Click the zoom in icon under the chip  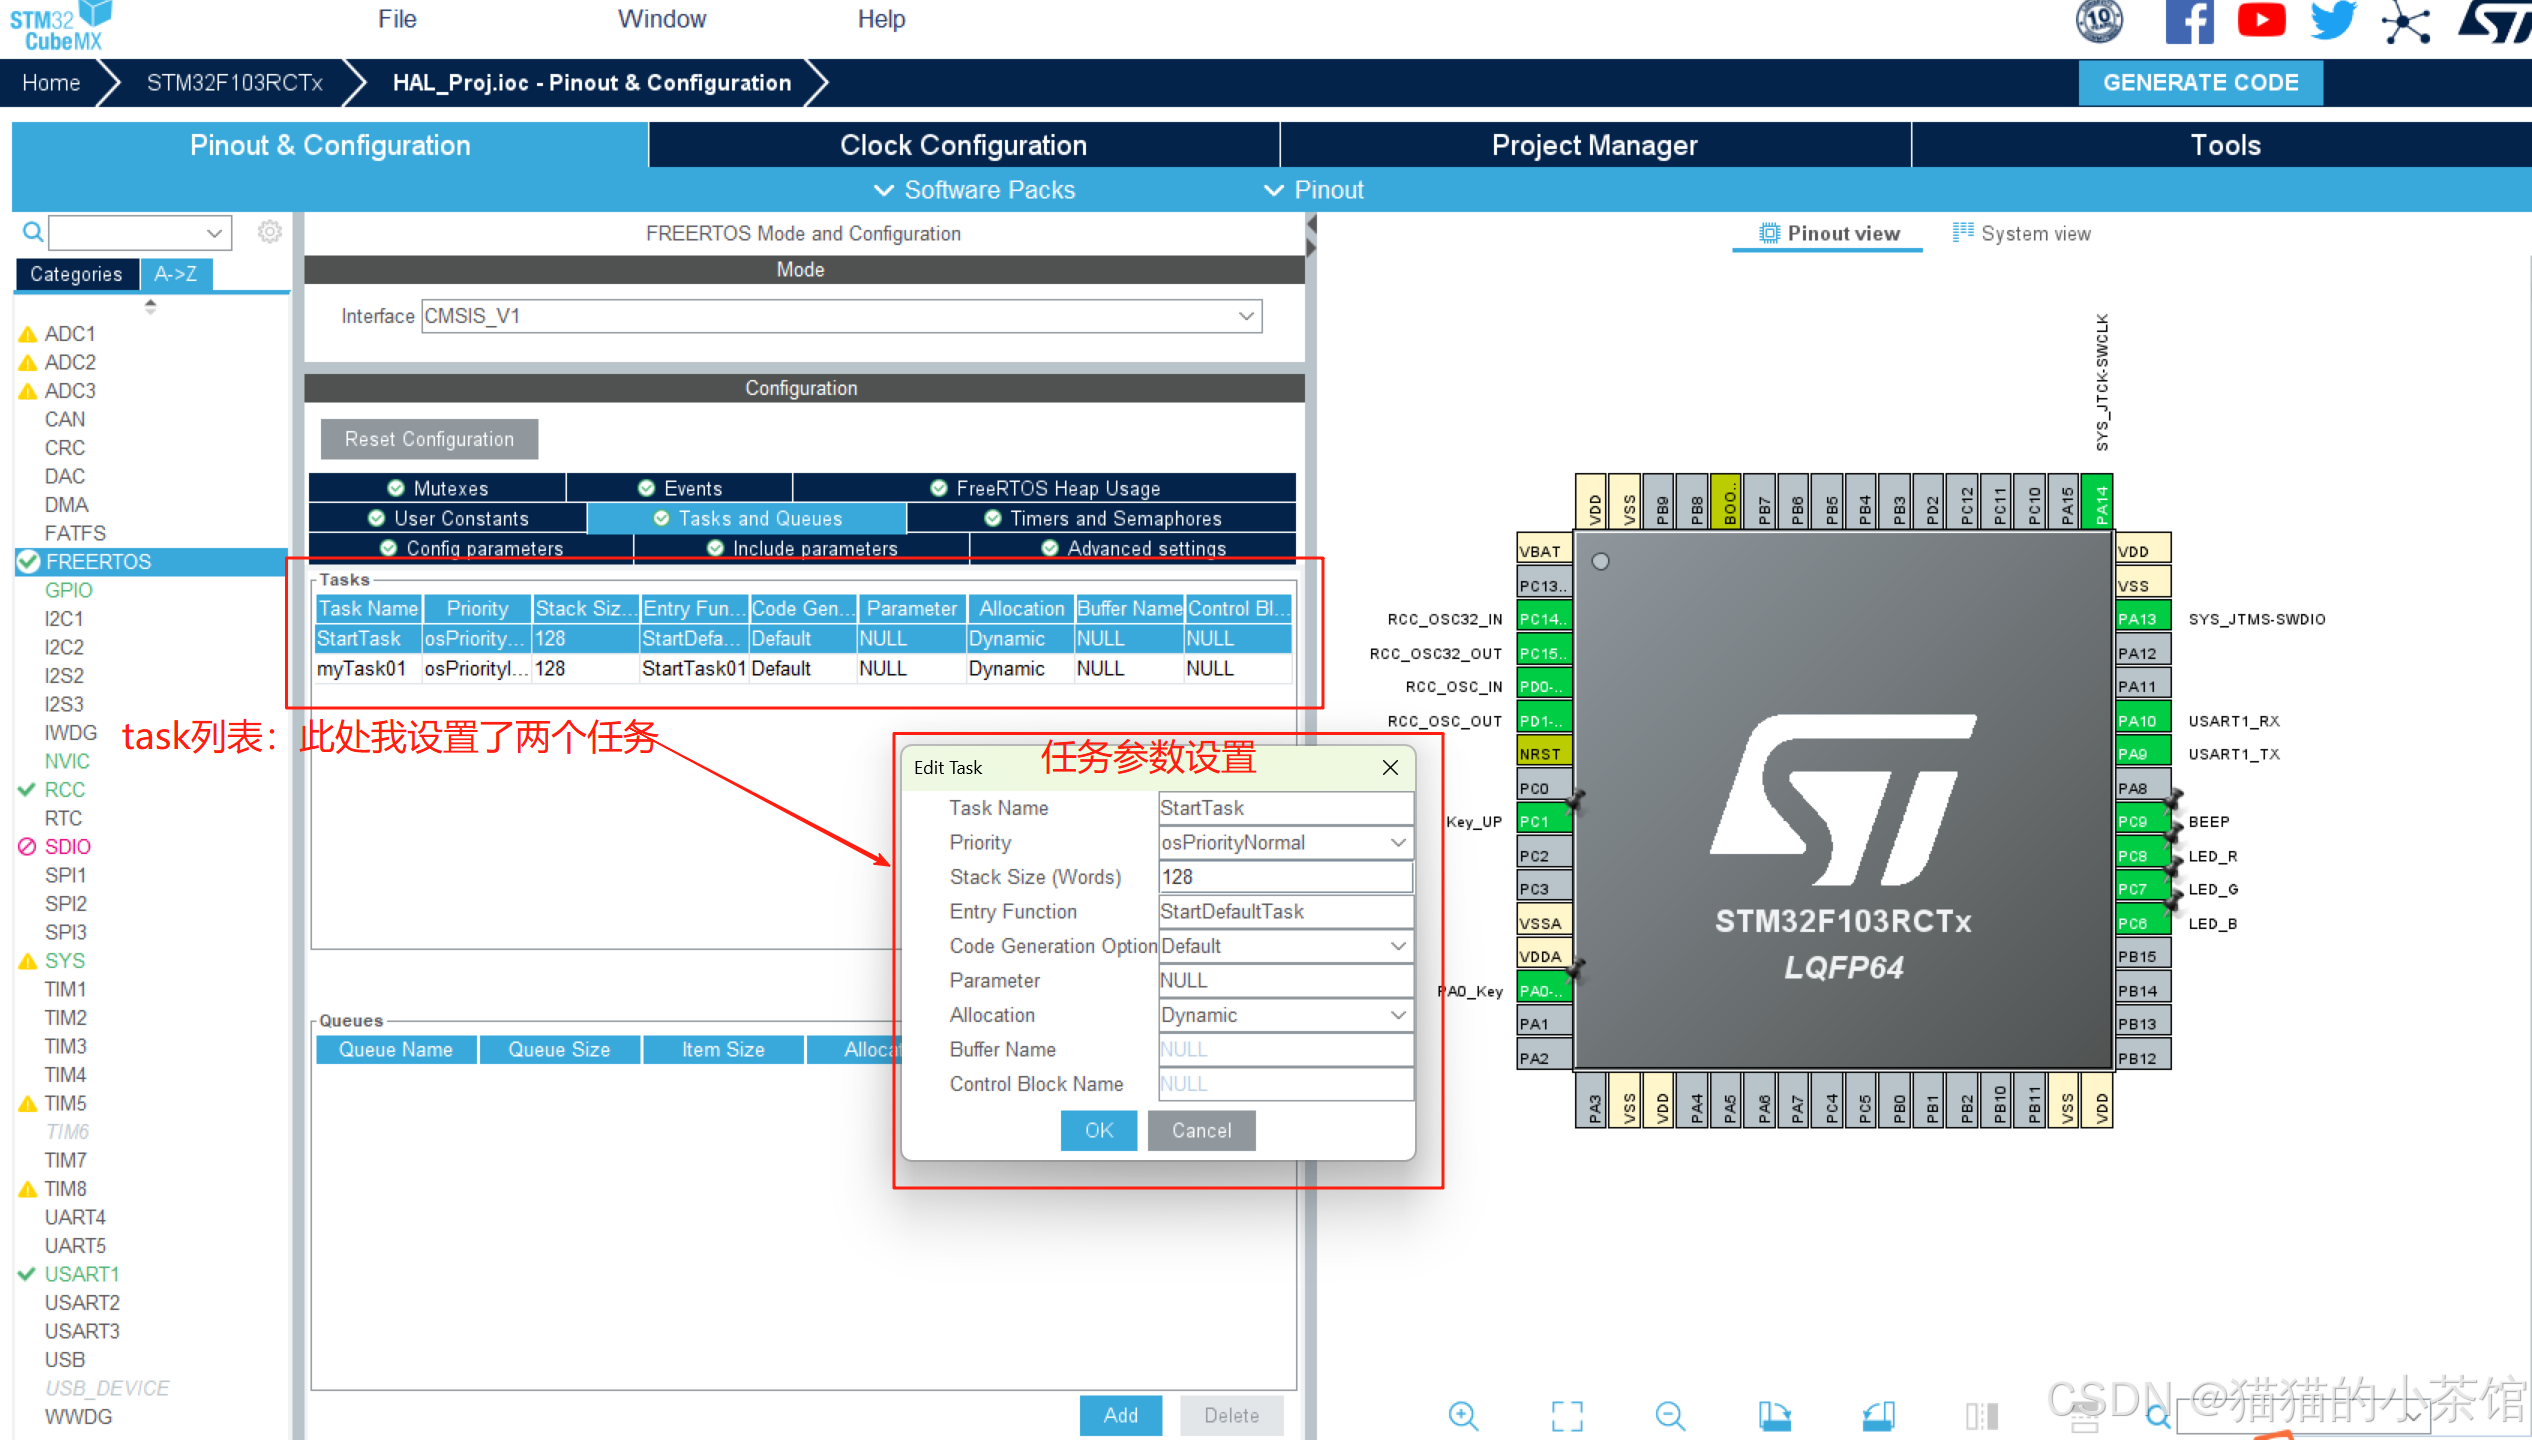pyautogui.click(x=1463, y=1415)
